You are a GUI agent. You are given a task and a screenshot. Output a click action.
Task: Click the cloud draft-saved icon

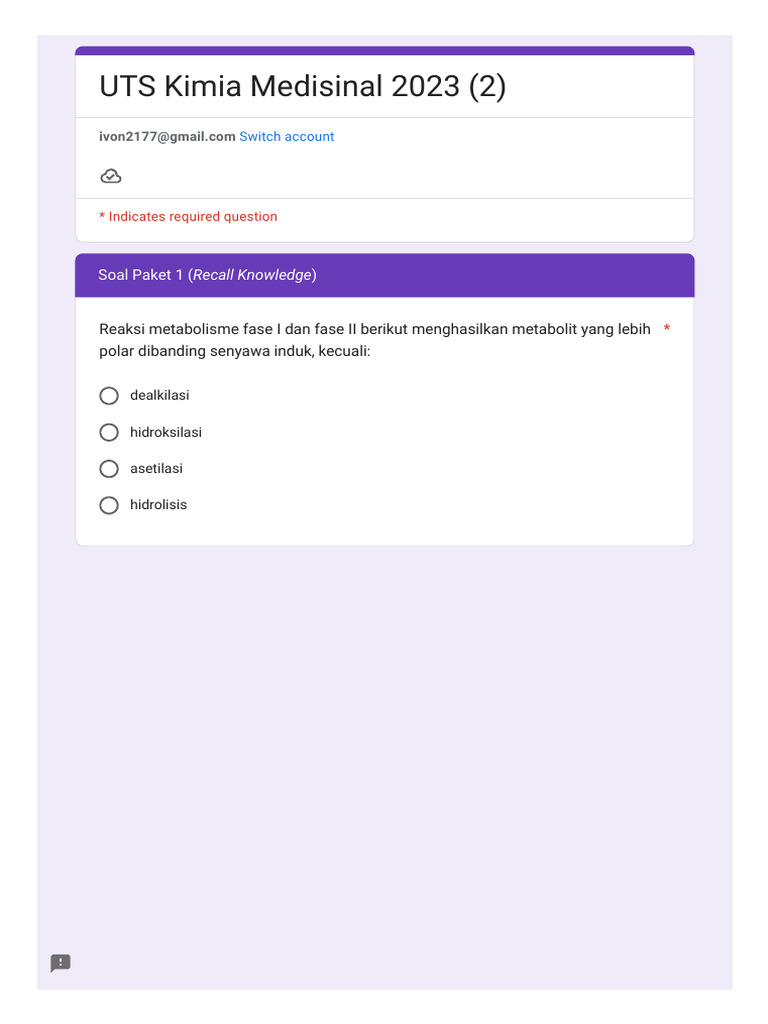point(111,177)
